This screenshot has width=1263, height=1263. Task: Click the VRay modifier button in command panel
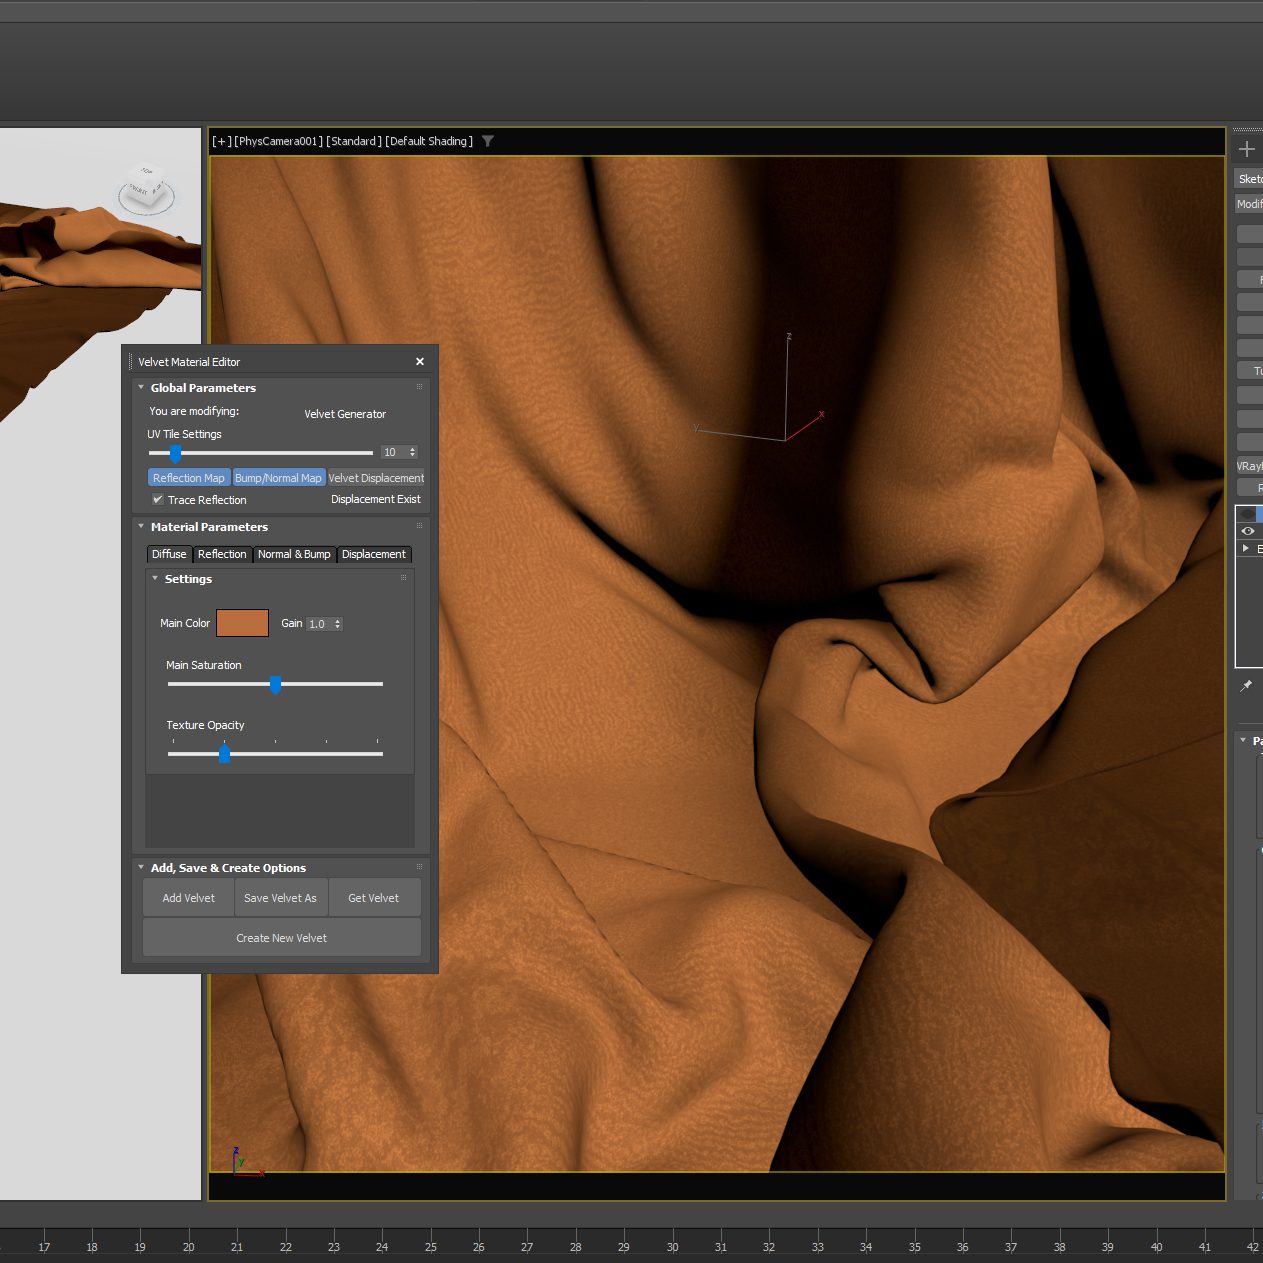pyautogui.click(x=1250, y=466)
